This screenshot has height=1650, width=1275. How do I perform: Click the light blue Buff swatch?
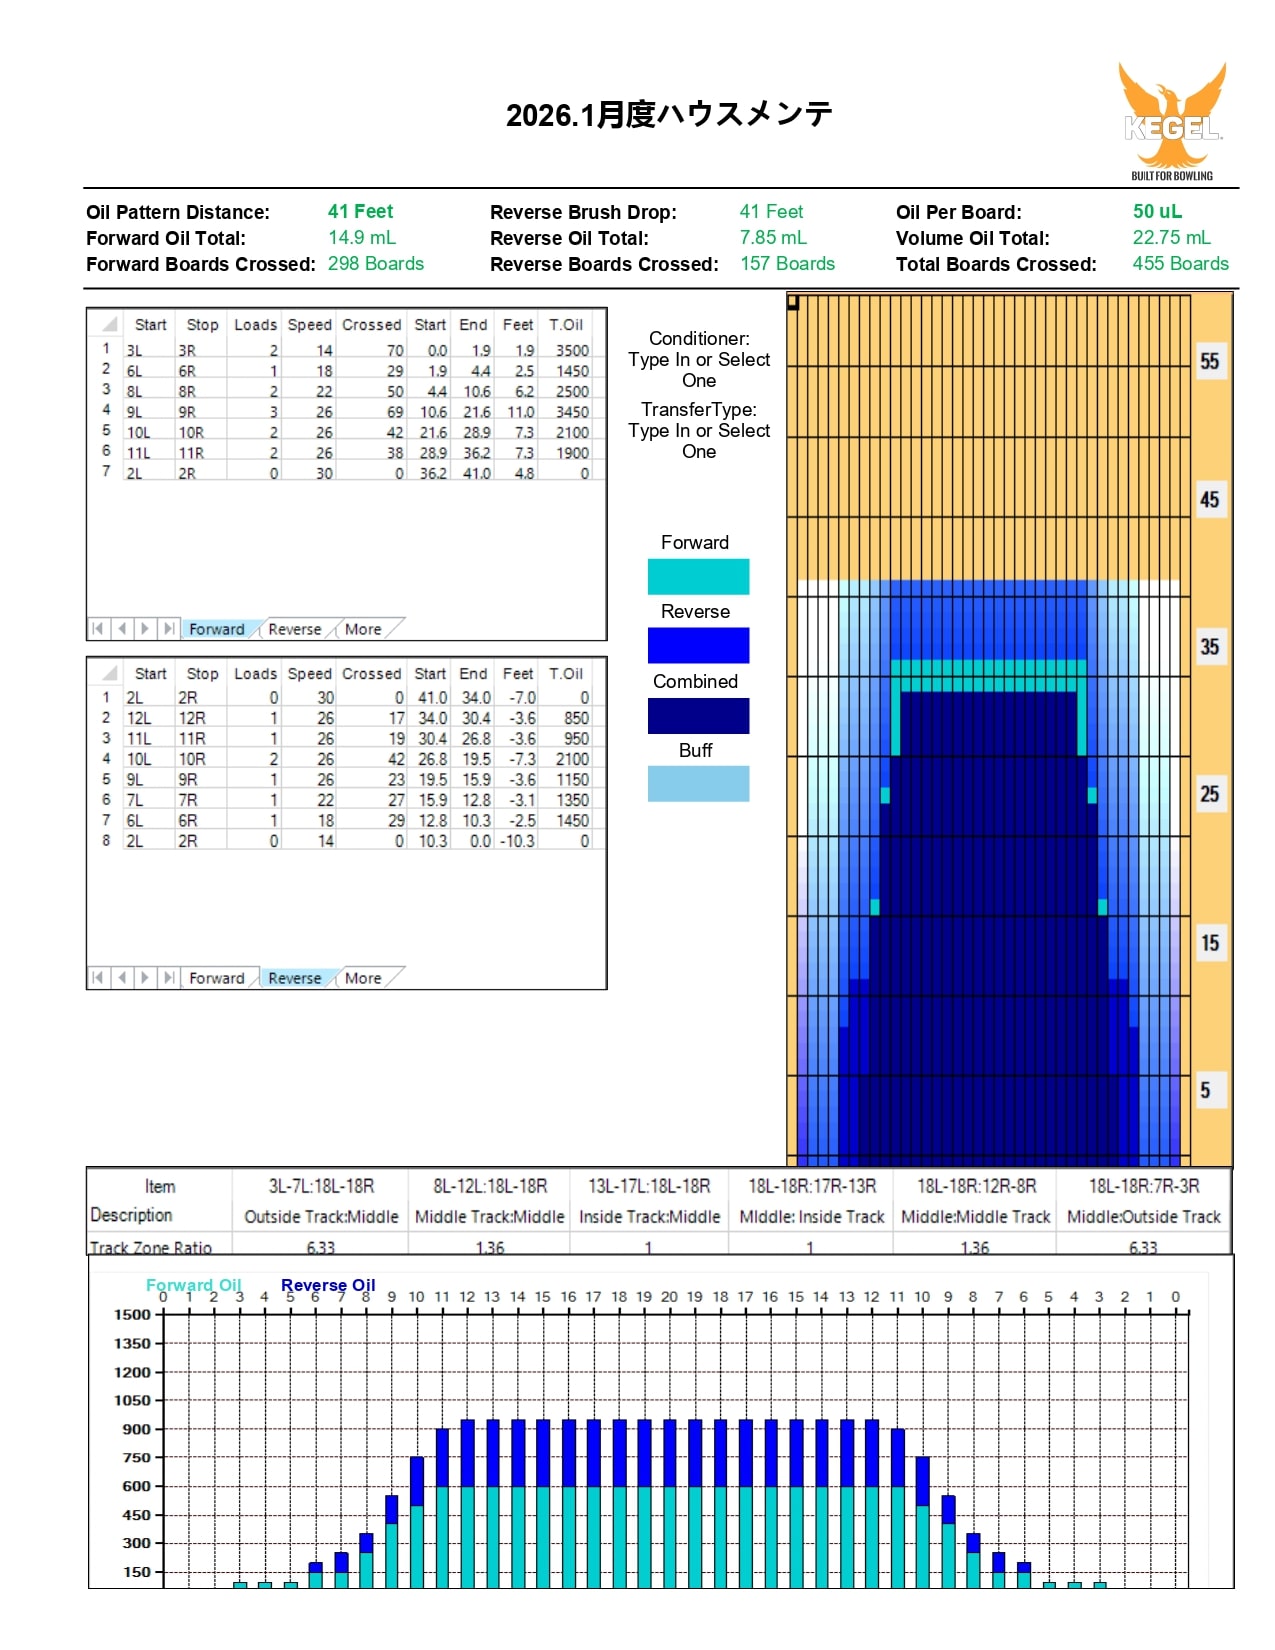click(698, 784)
